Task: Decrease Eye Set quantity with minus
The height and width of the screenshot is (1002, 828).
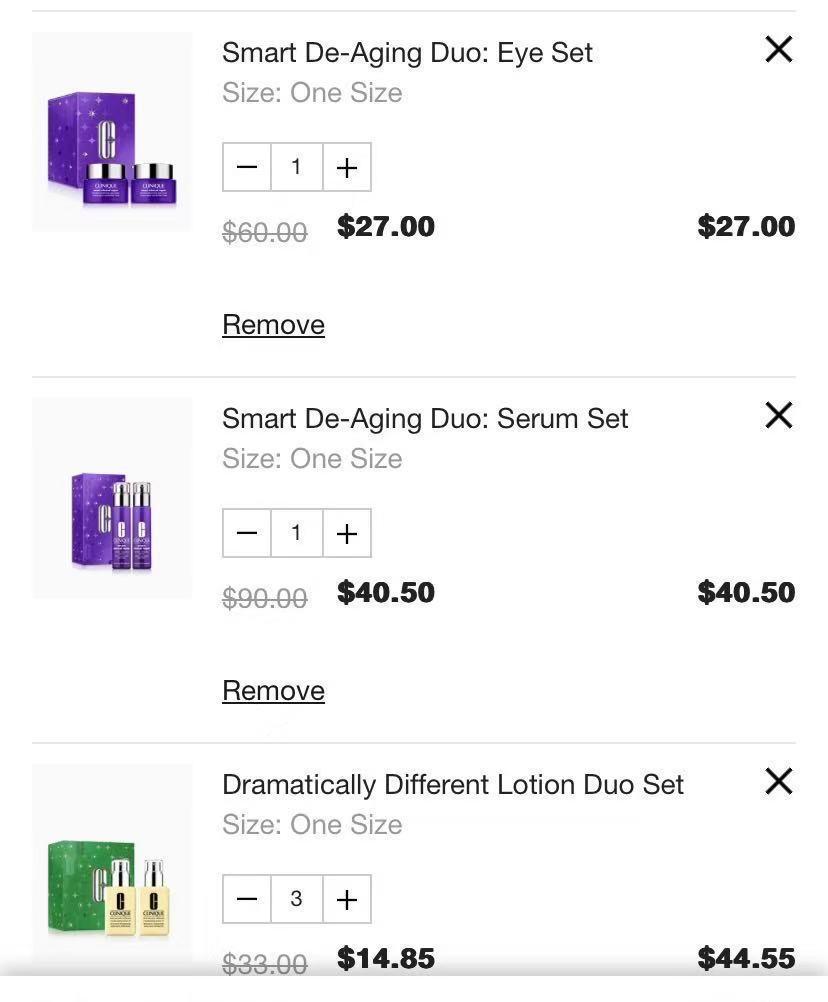Action: coord(247,167)
